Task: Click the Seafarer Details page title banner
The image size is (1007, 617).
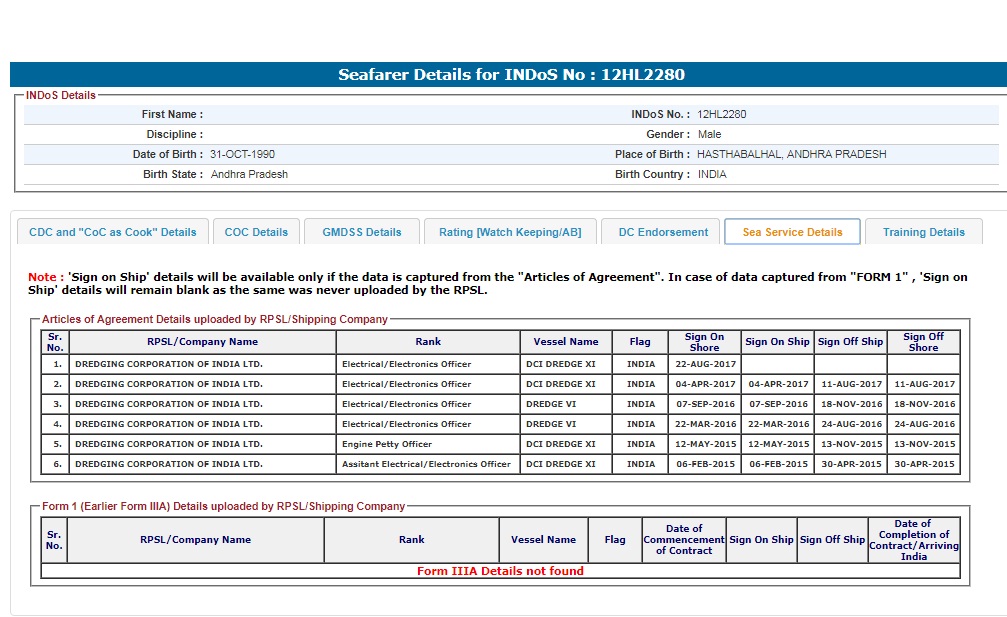Action: [x=511, y=75]
